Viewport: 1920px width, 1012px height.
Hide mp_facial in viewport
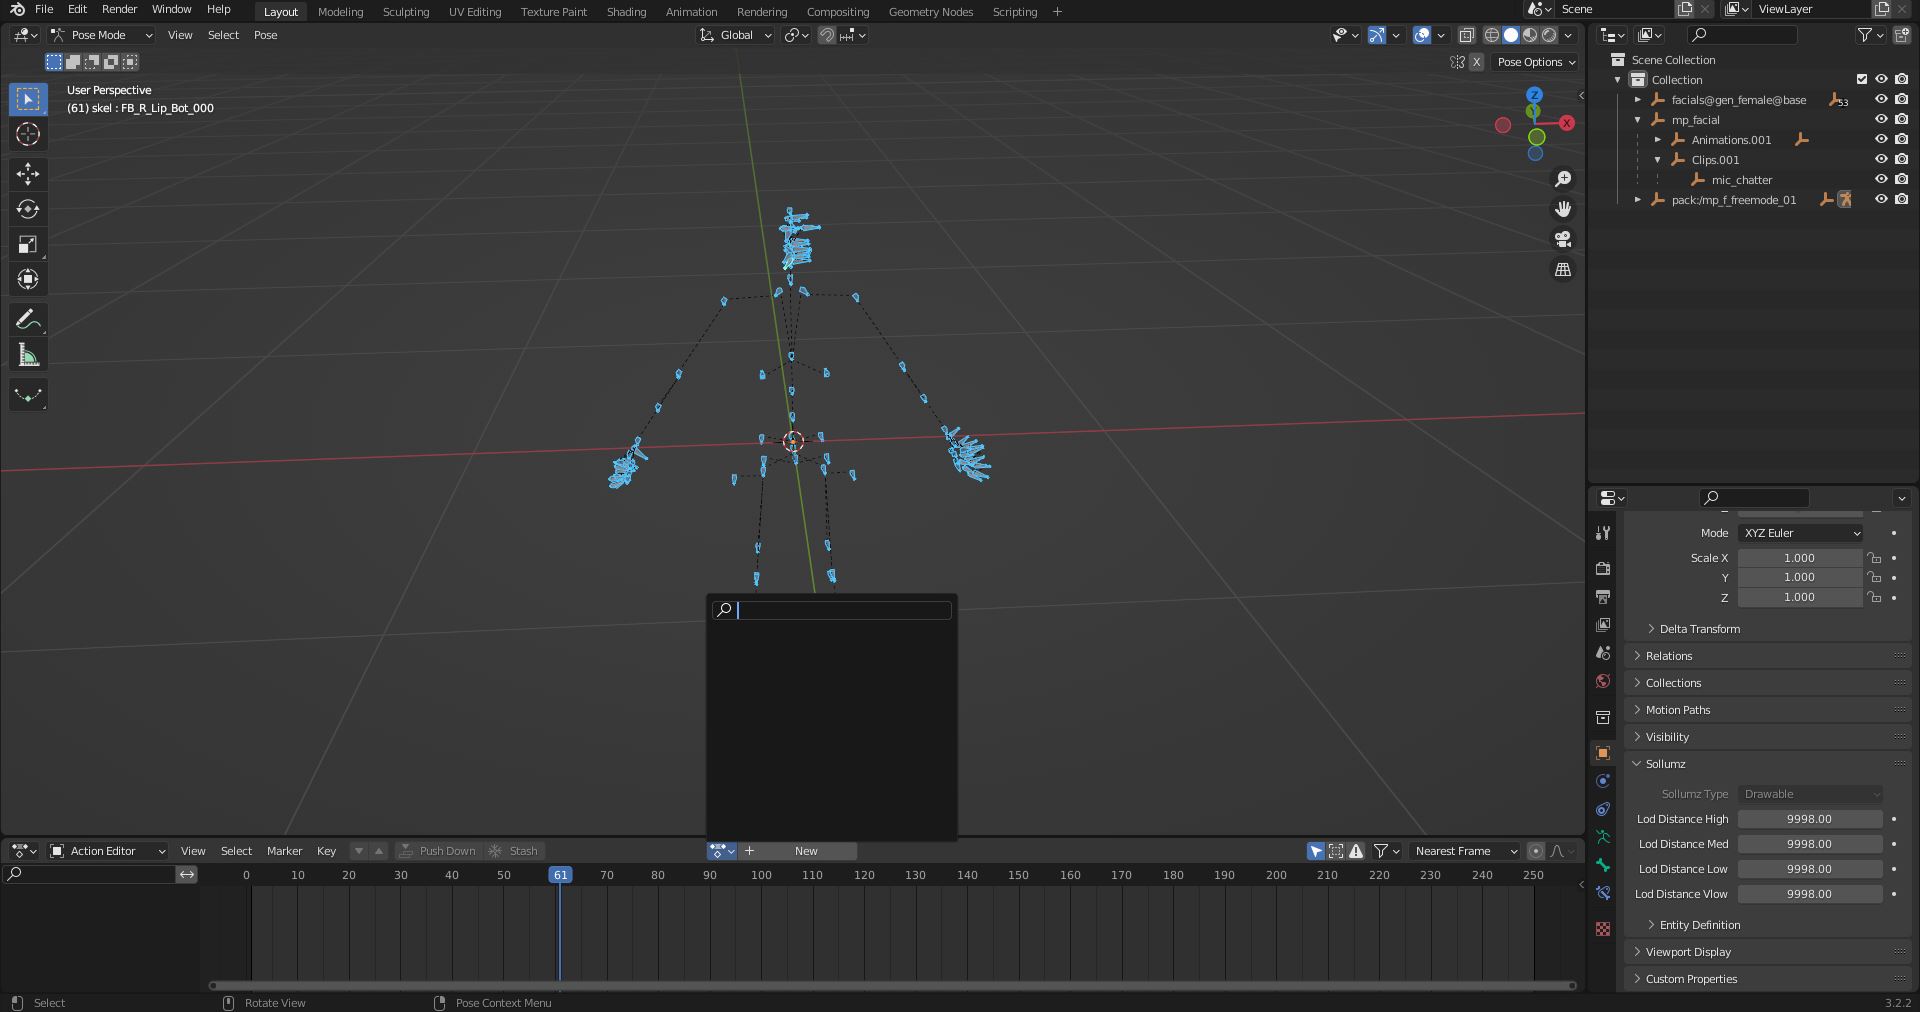[1881, 120]
